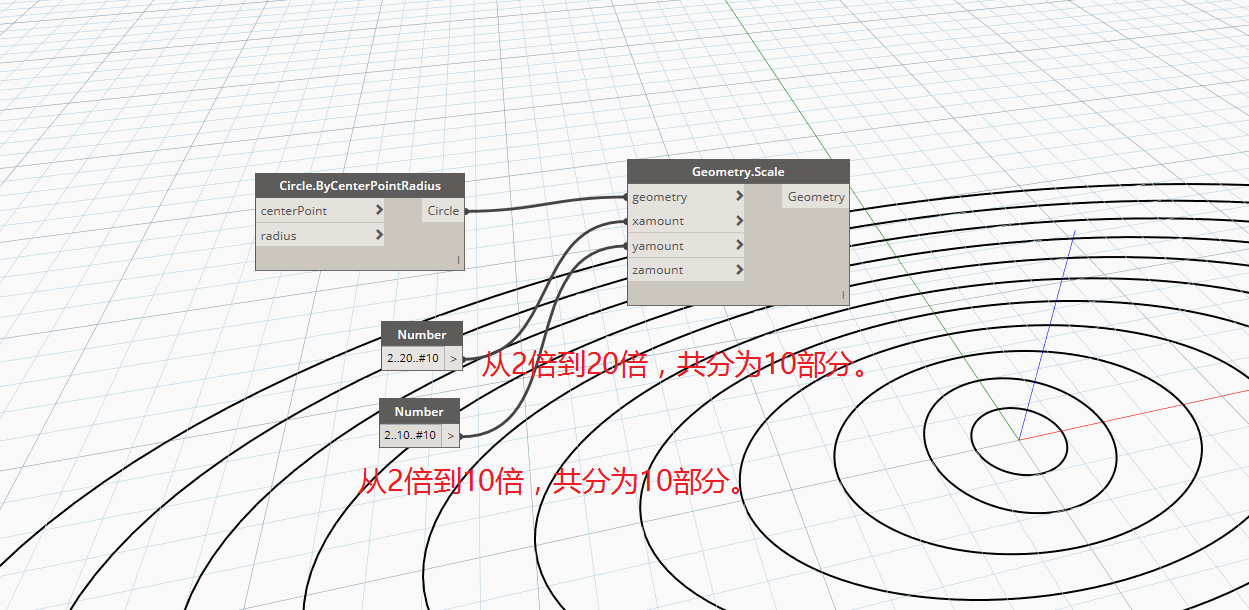Select the red annotation mentioning 20倍
The height and width of the screenshot is (610, 1249).
(675, 364)
